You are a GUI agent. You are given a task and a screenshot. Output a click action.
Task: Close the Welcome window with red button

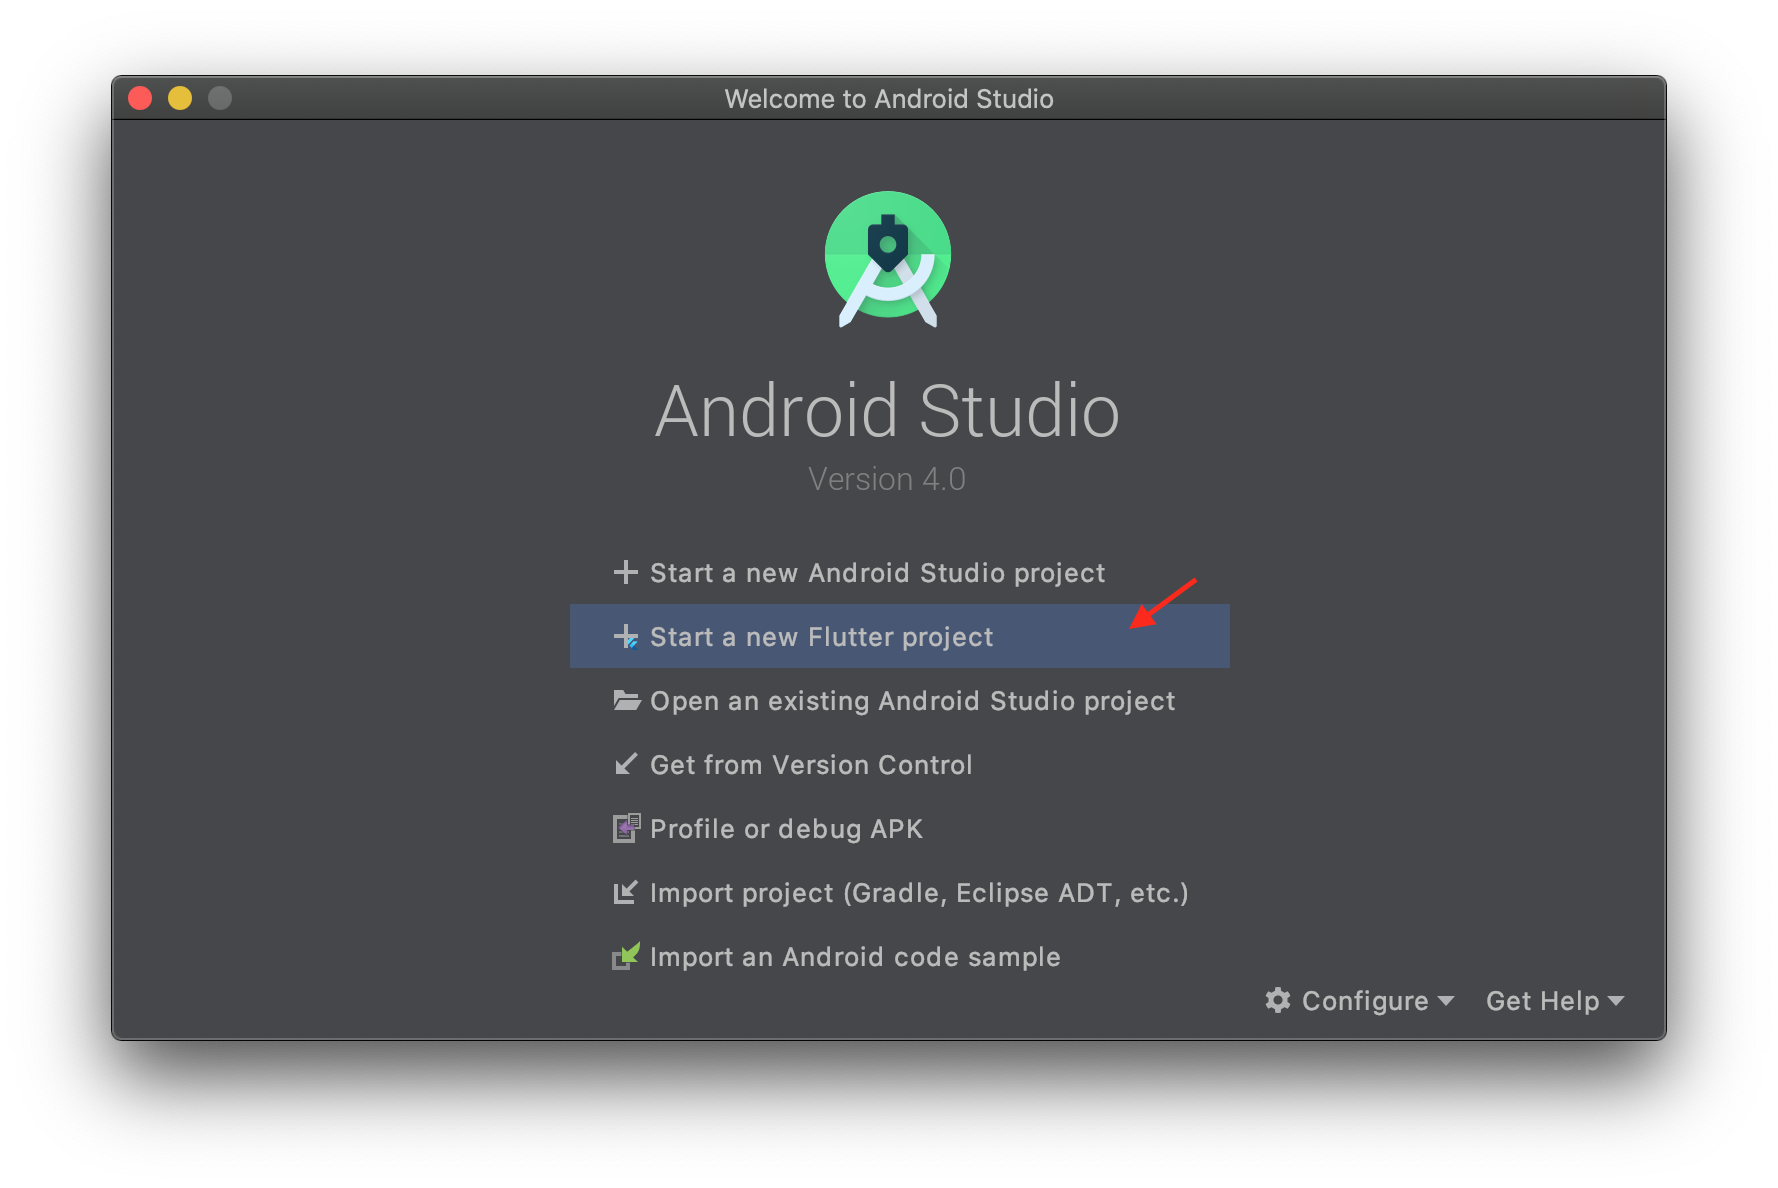point(140,98)
